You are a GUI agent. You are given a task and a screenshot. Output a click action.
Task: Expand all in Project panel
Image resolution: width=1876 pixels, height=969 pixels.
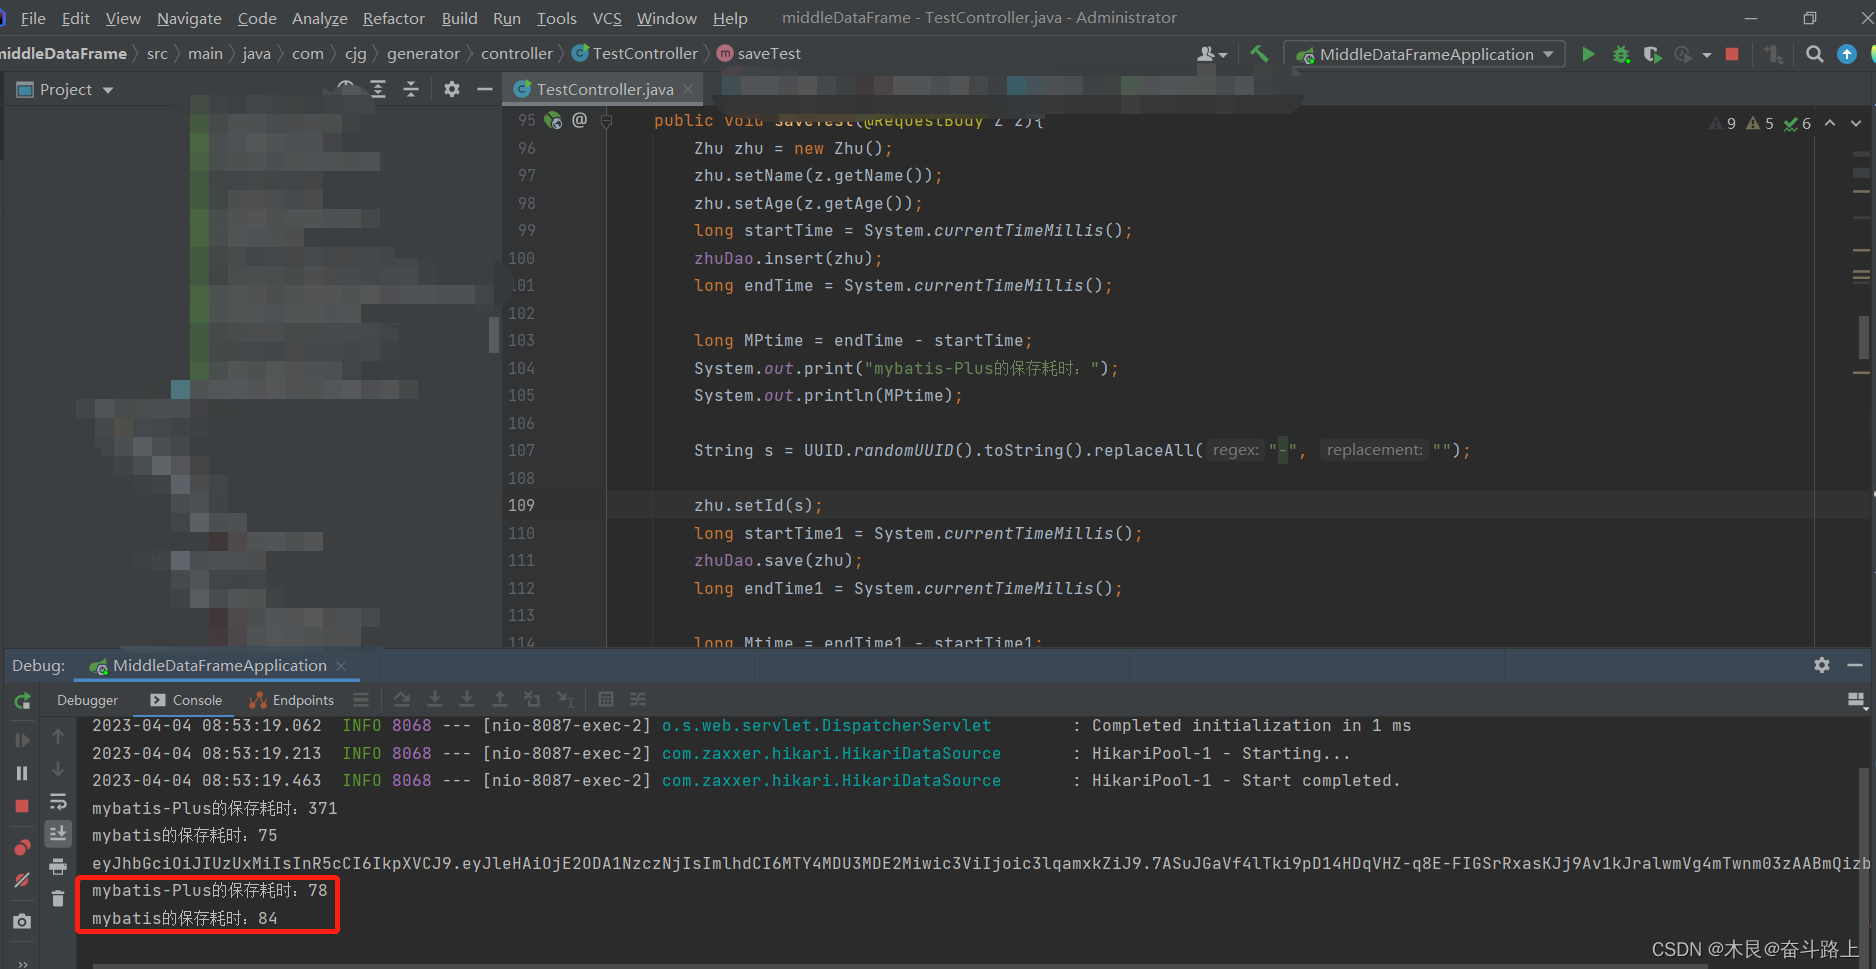tap(378, 89)
